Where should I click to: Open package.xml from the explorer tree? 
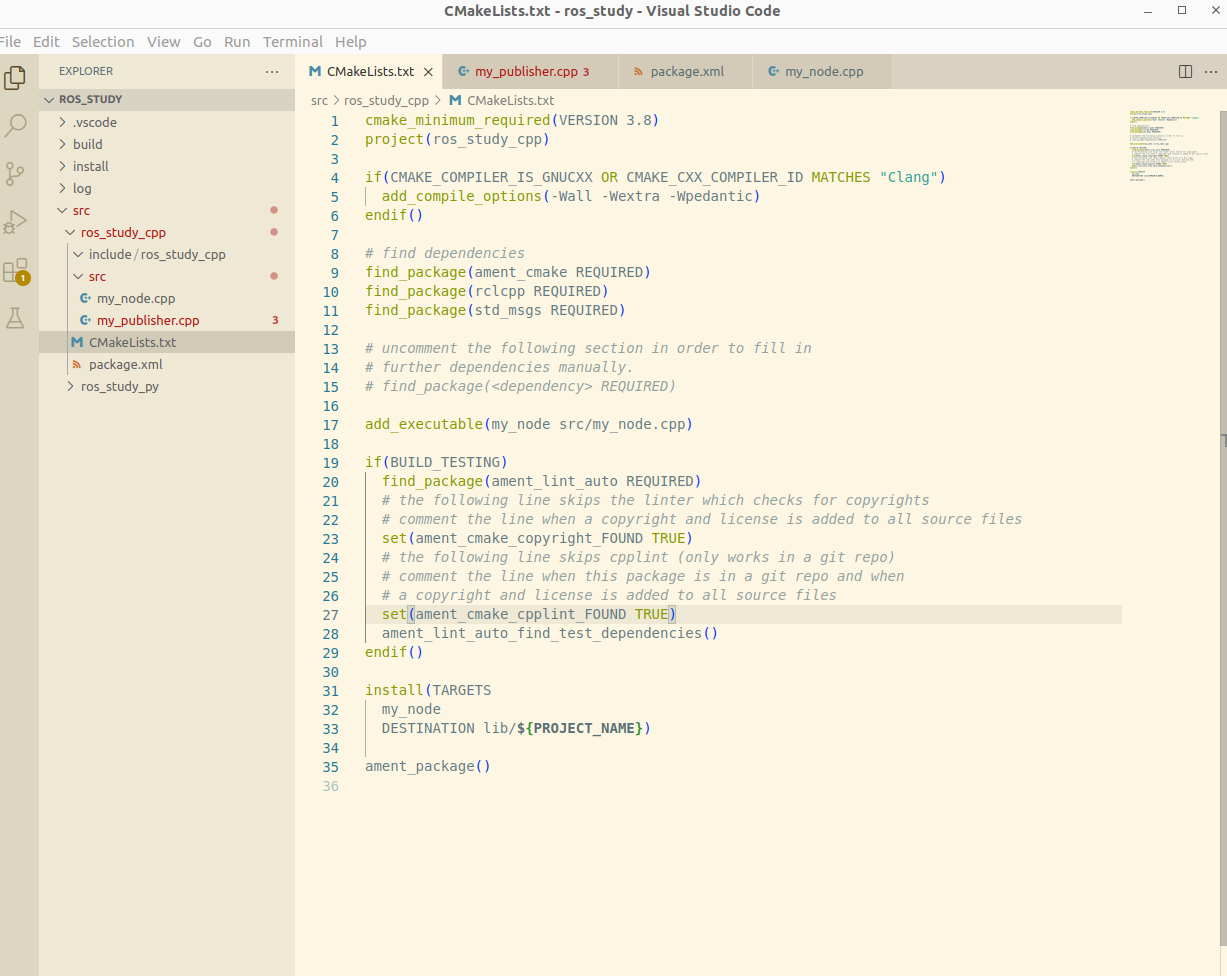click(x=167, y=364)
